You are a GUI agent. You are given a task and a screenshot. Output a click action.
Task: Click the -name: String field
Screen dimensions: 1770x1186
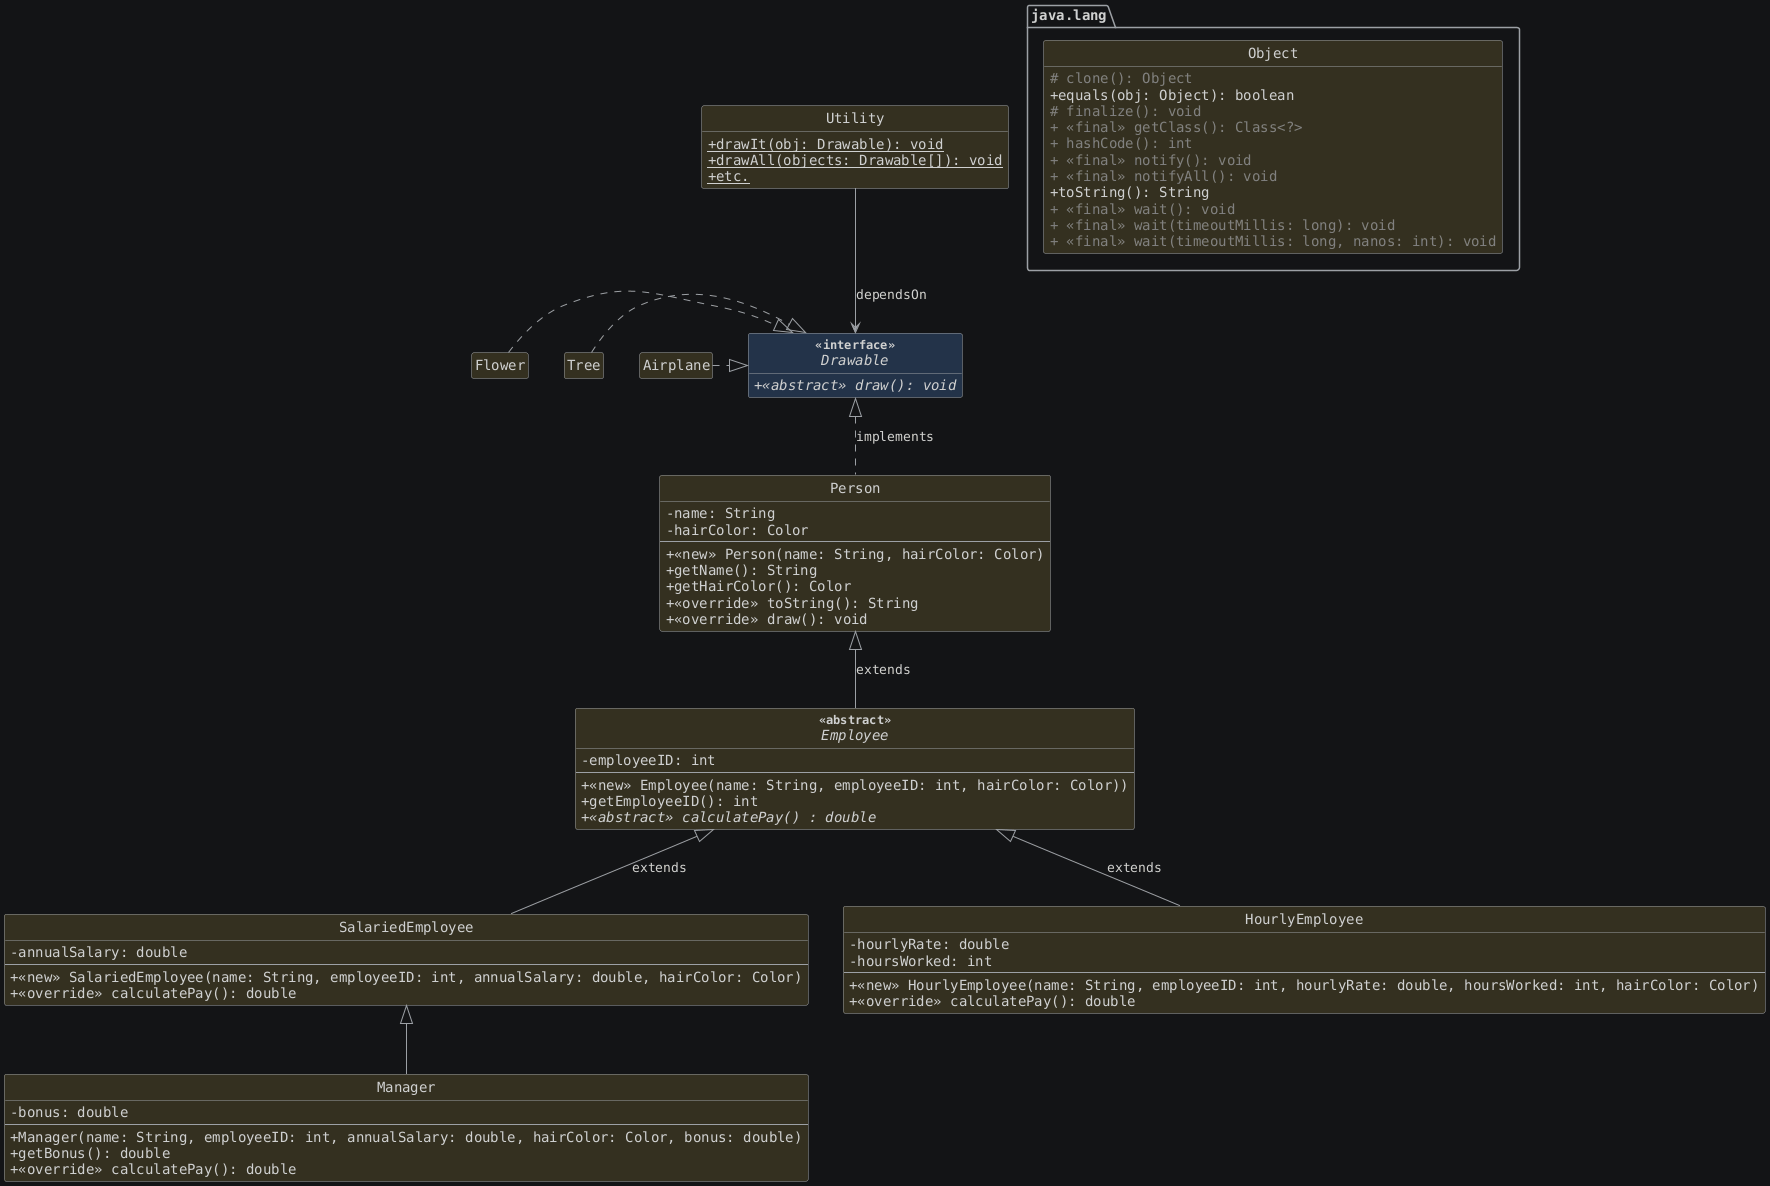pyautogui.click(x=720, y=513)
